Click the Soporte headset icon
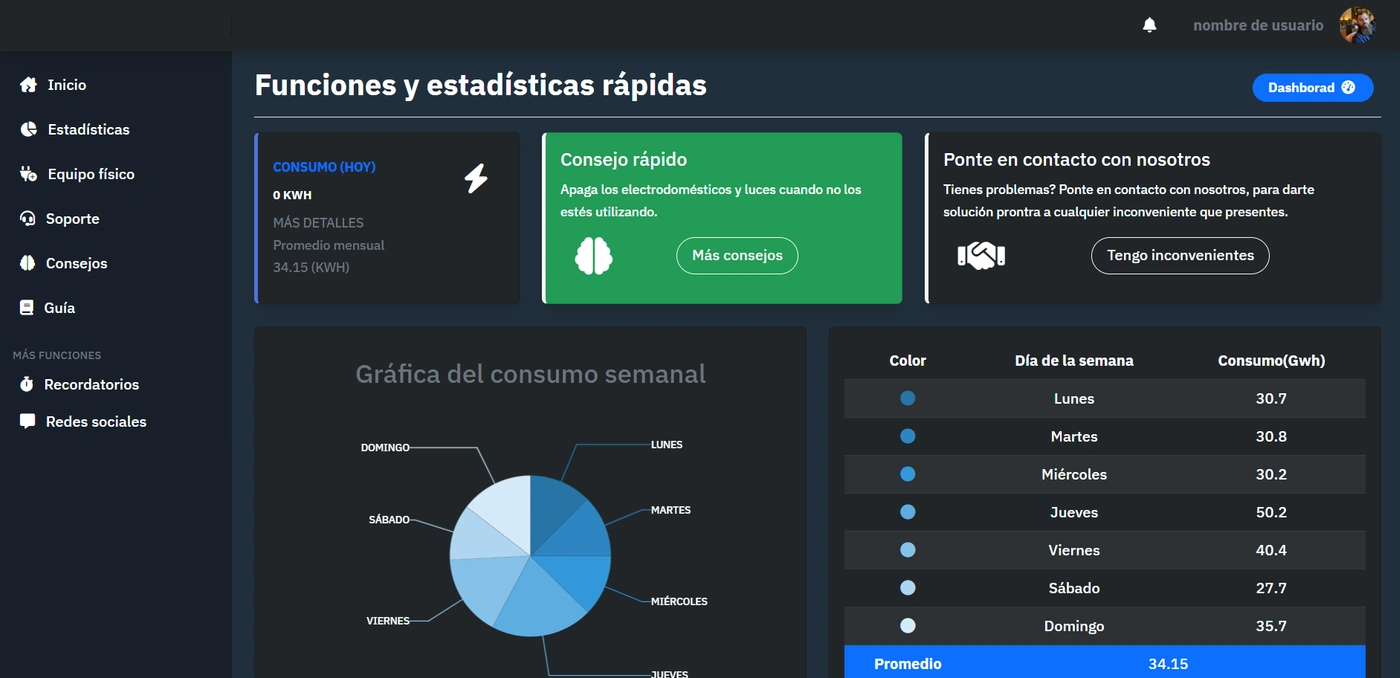Viewport: 1400px width, 678px height. [x=29, y=218]
